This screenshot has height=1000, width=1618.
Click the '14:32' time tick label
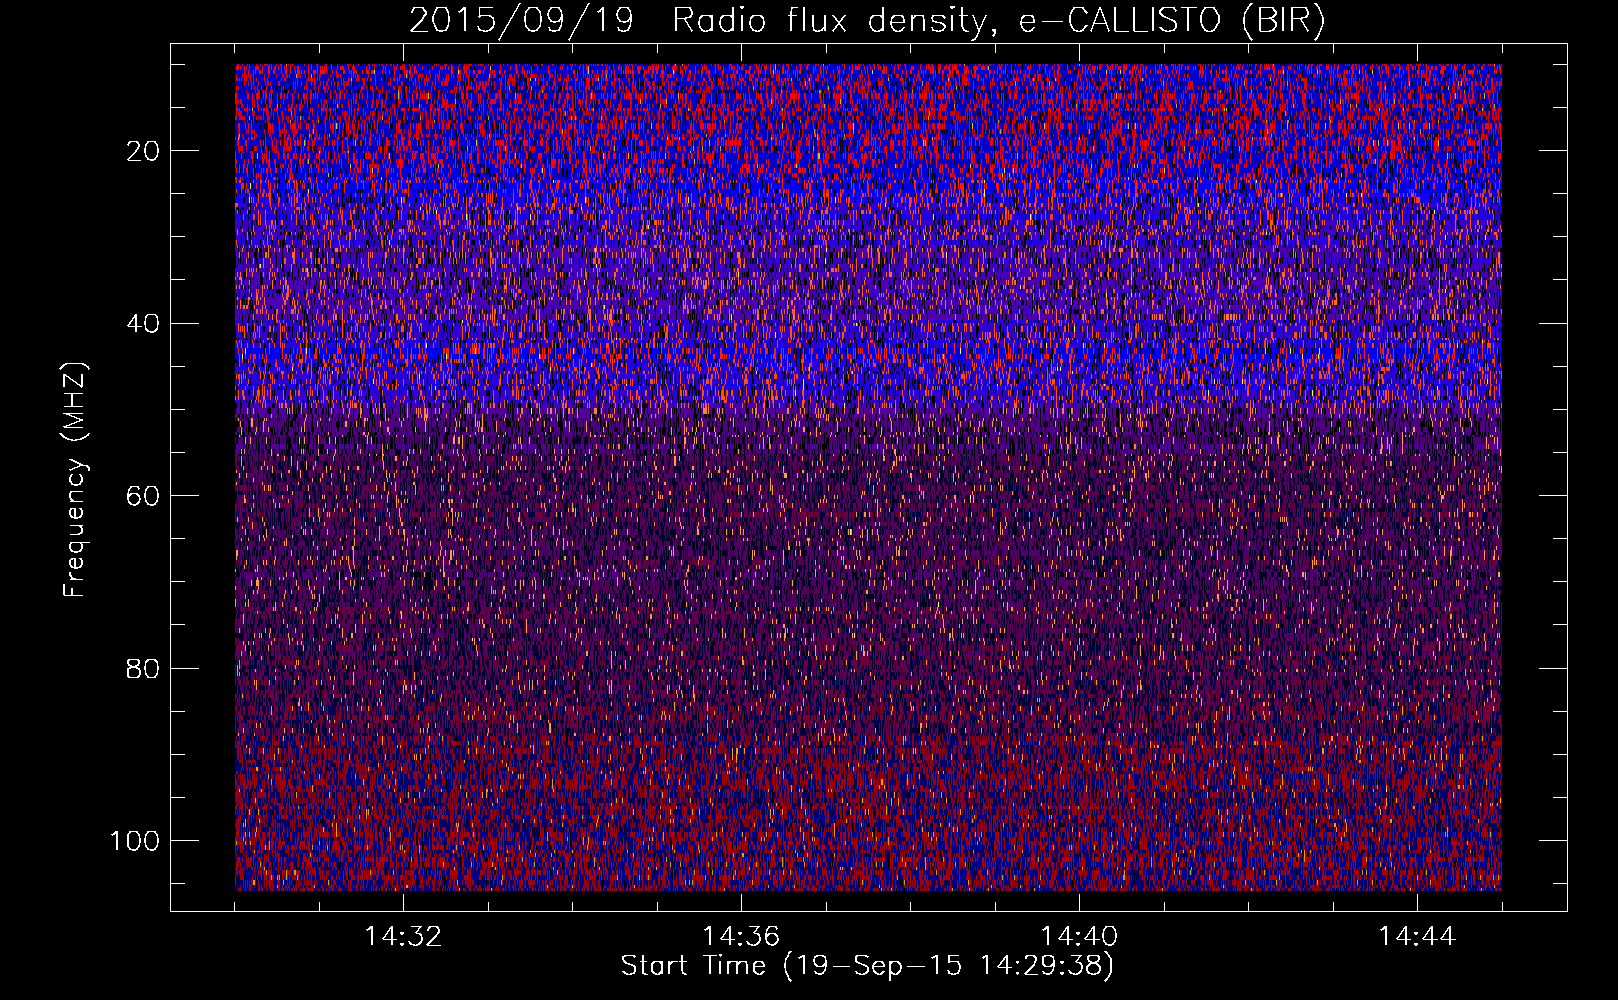click(x=403, y=937)
